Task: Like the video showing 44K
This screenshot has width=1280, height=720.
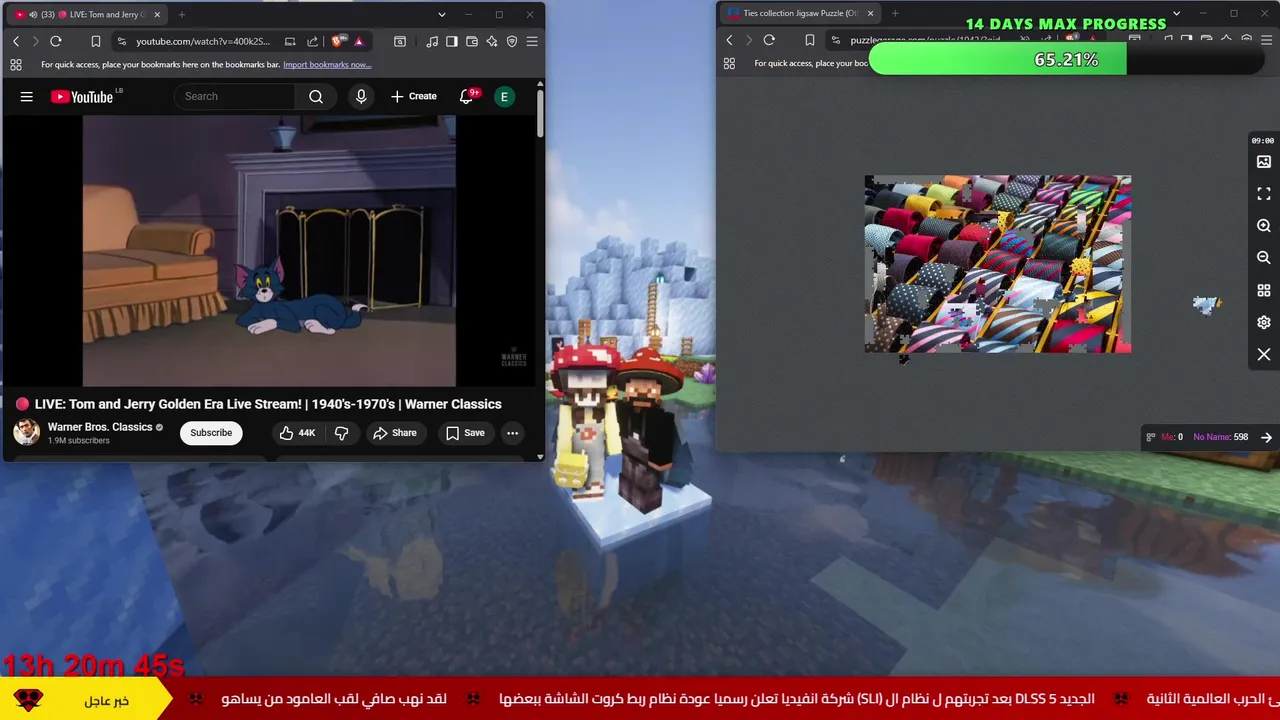Action: click(297, 433)
